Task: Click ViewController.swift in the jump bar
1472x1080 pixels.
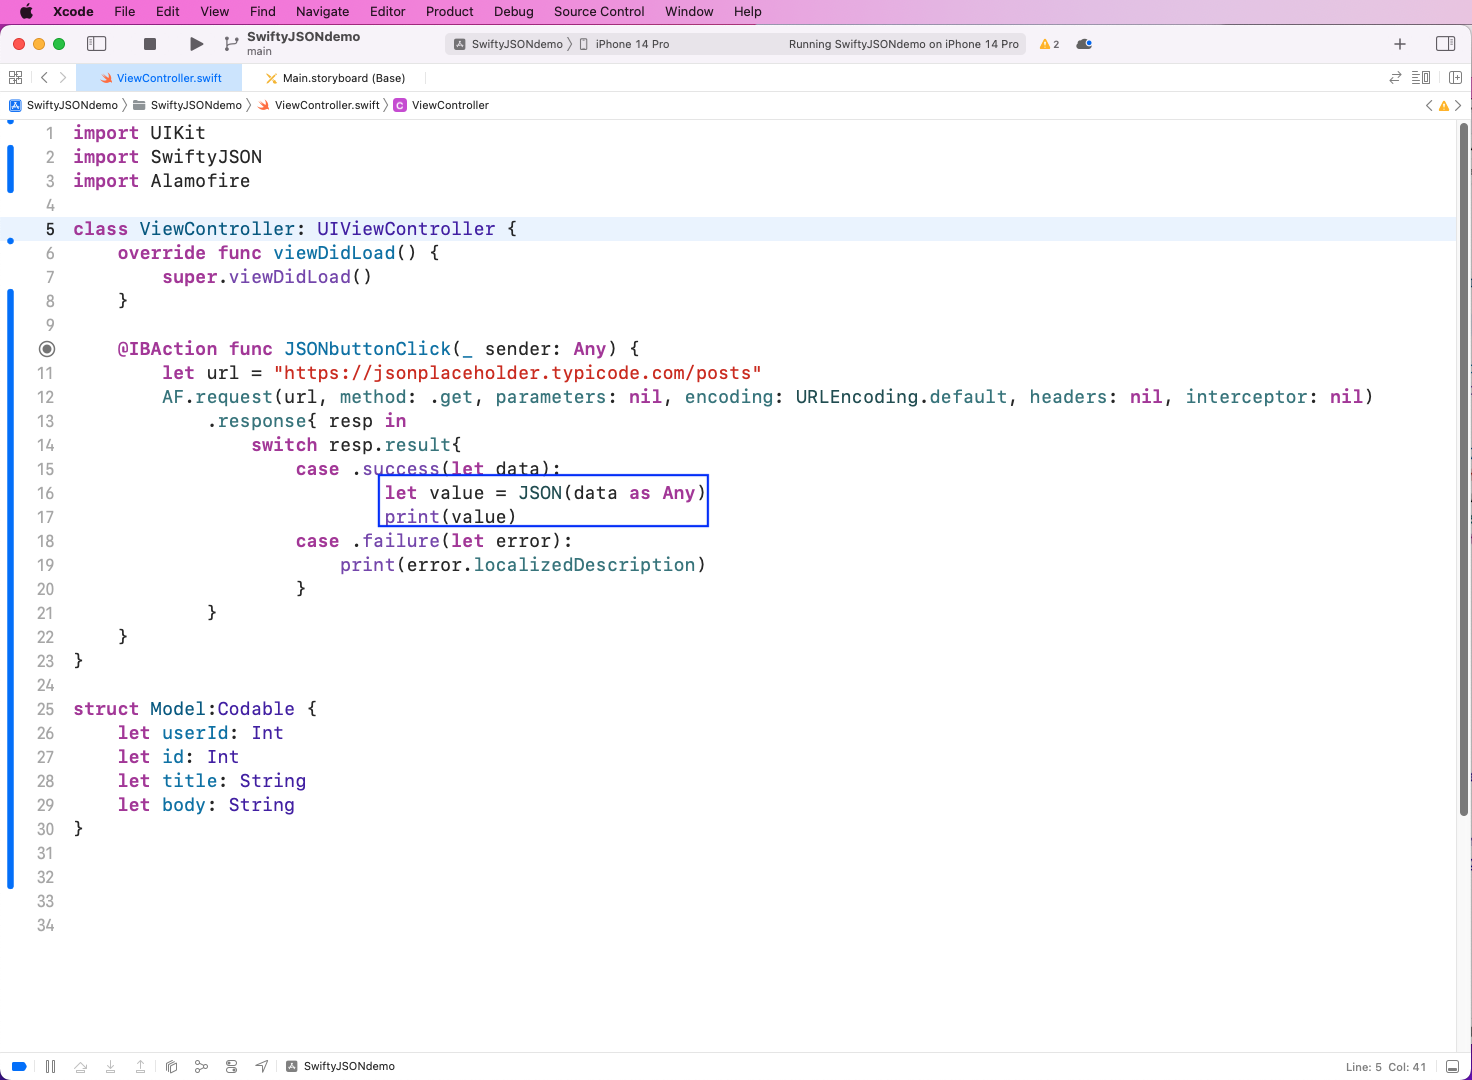Action: tap(319, 105)
